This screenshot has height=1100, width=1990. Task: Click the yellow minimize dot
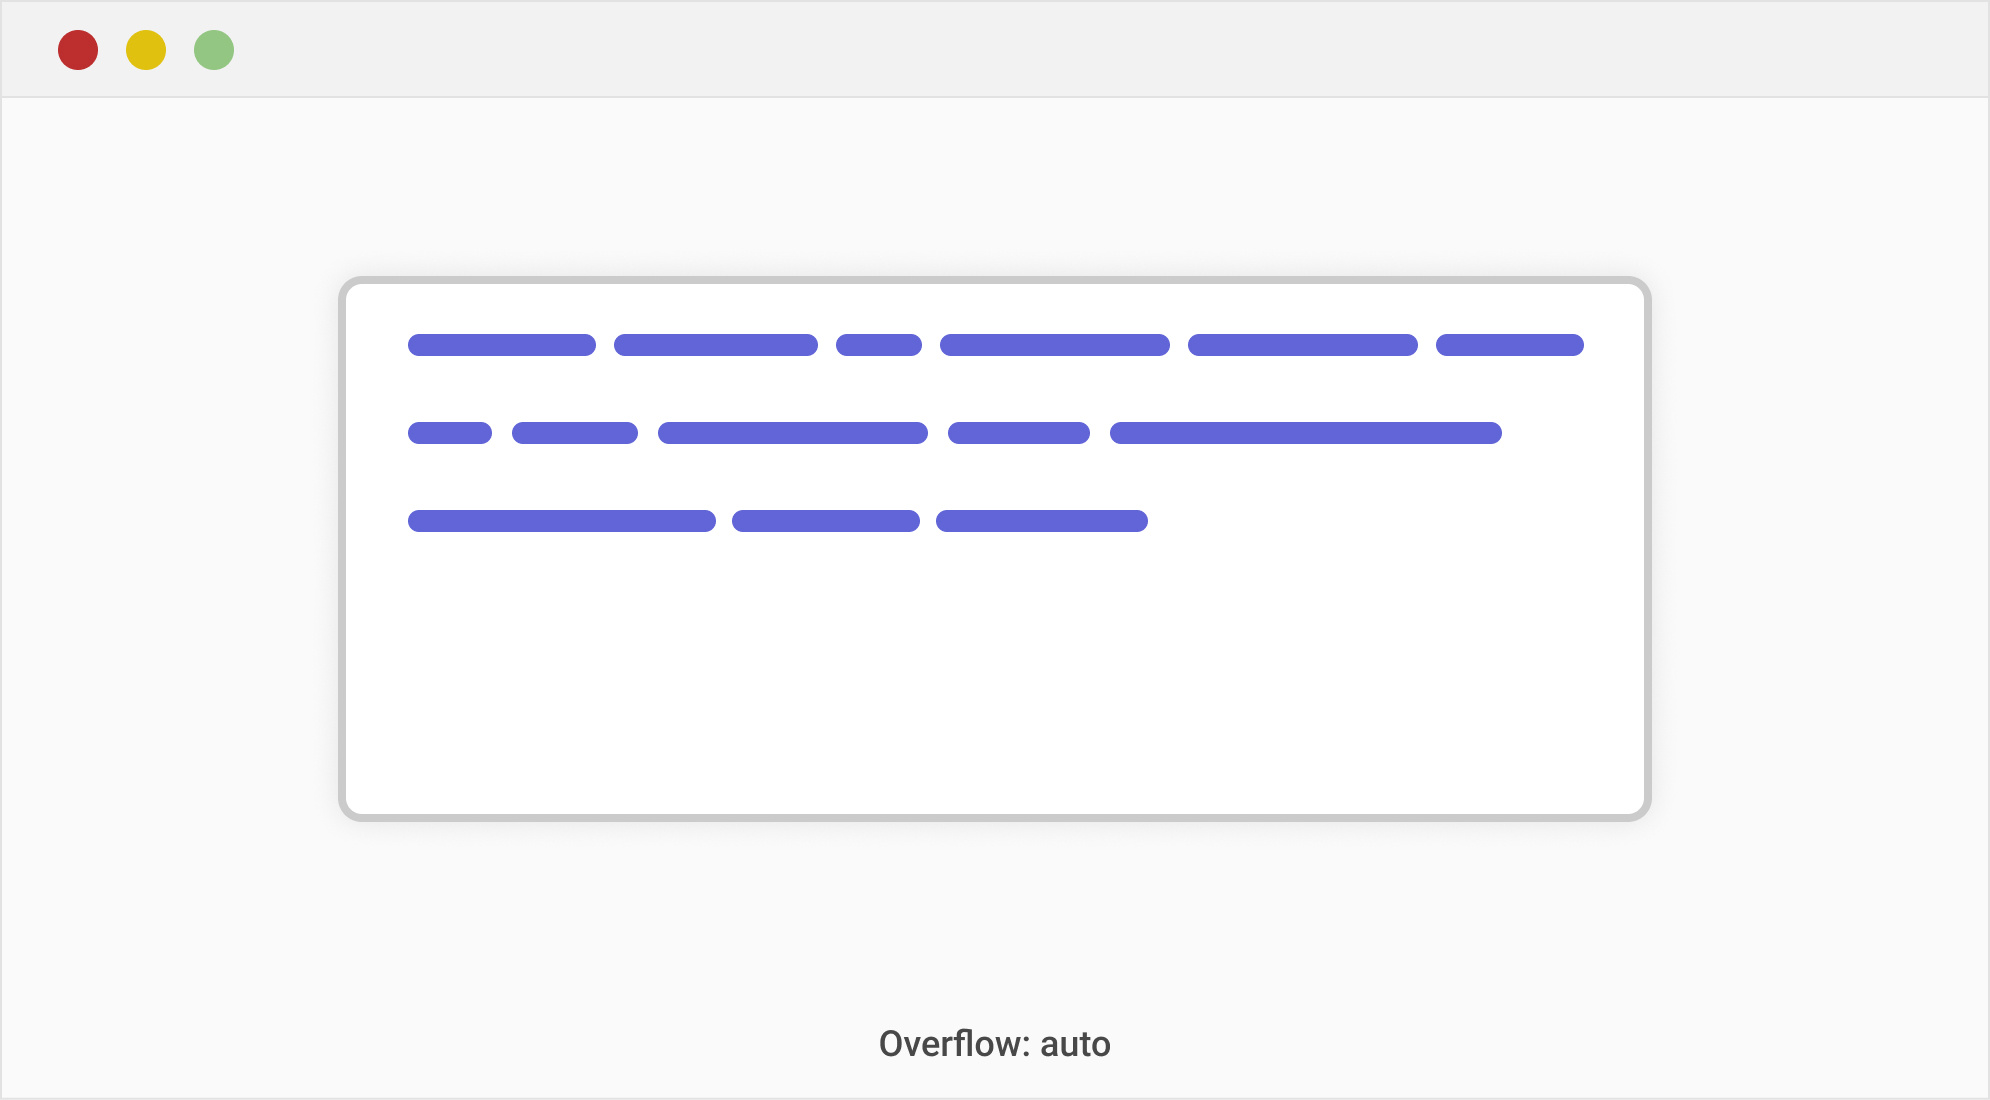[146, 50]
